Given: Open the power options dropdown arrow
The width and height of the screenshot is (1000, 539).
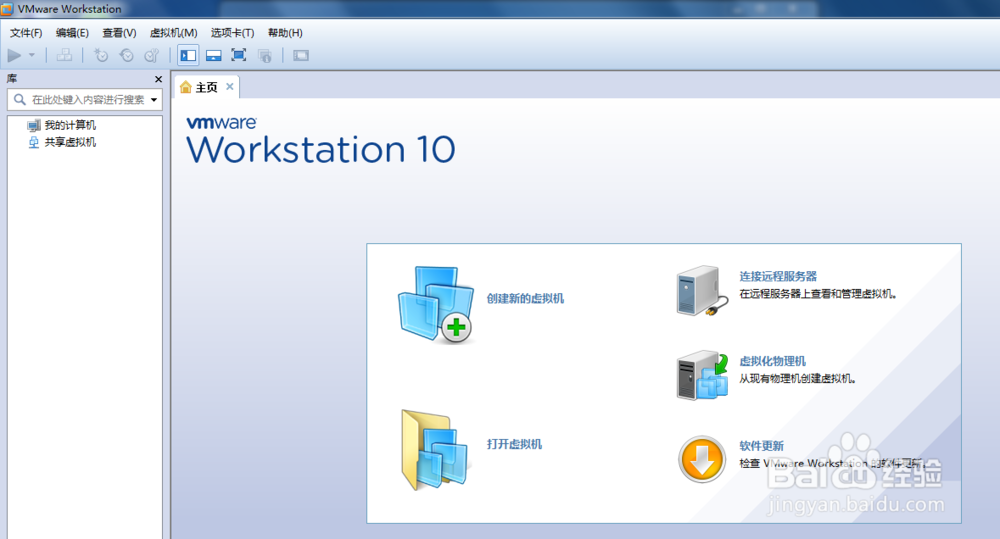Looking at the screenshot, I should click(x=32, y=55).
